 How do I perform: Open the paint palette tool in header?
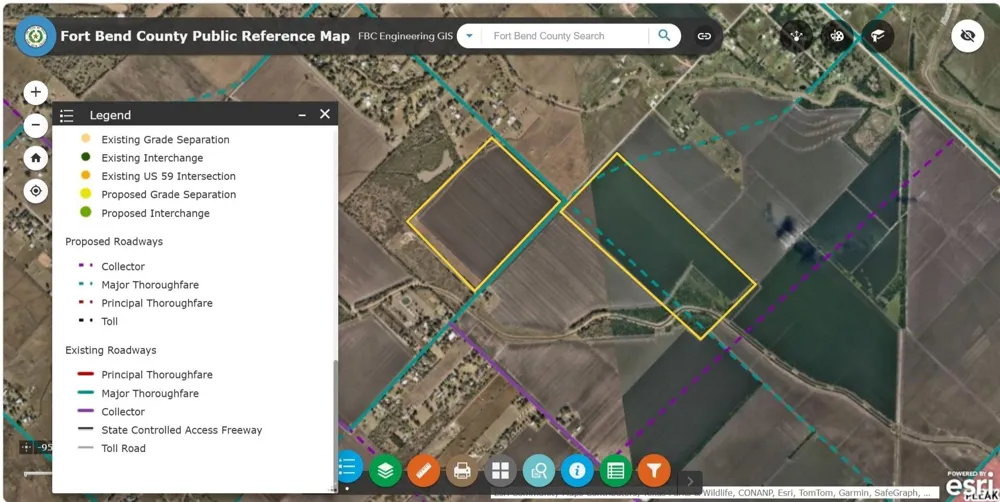[x=837, y=36]
